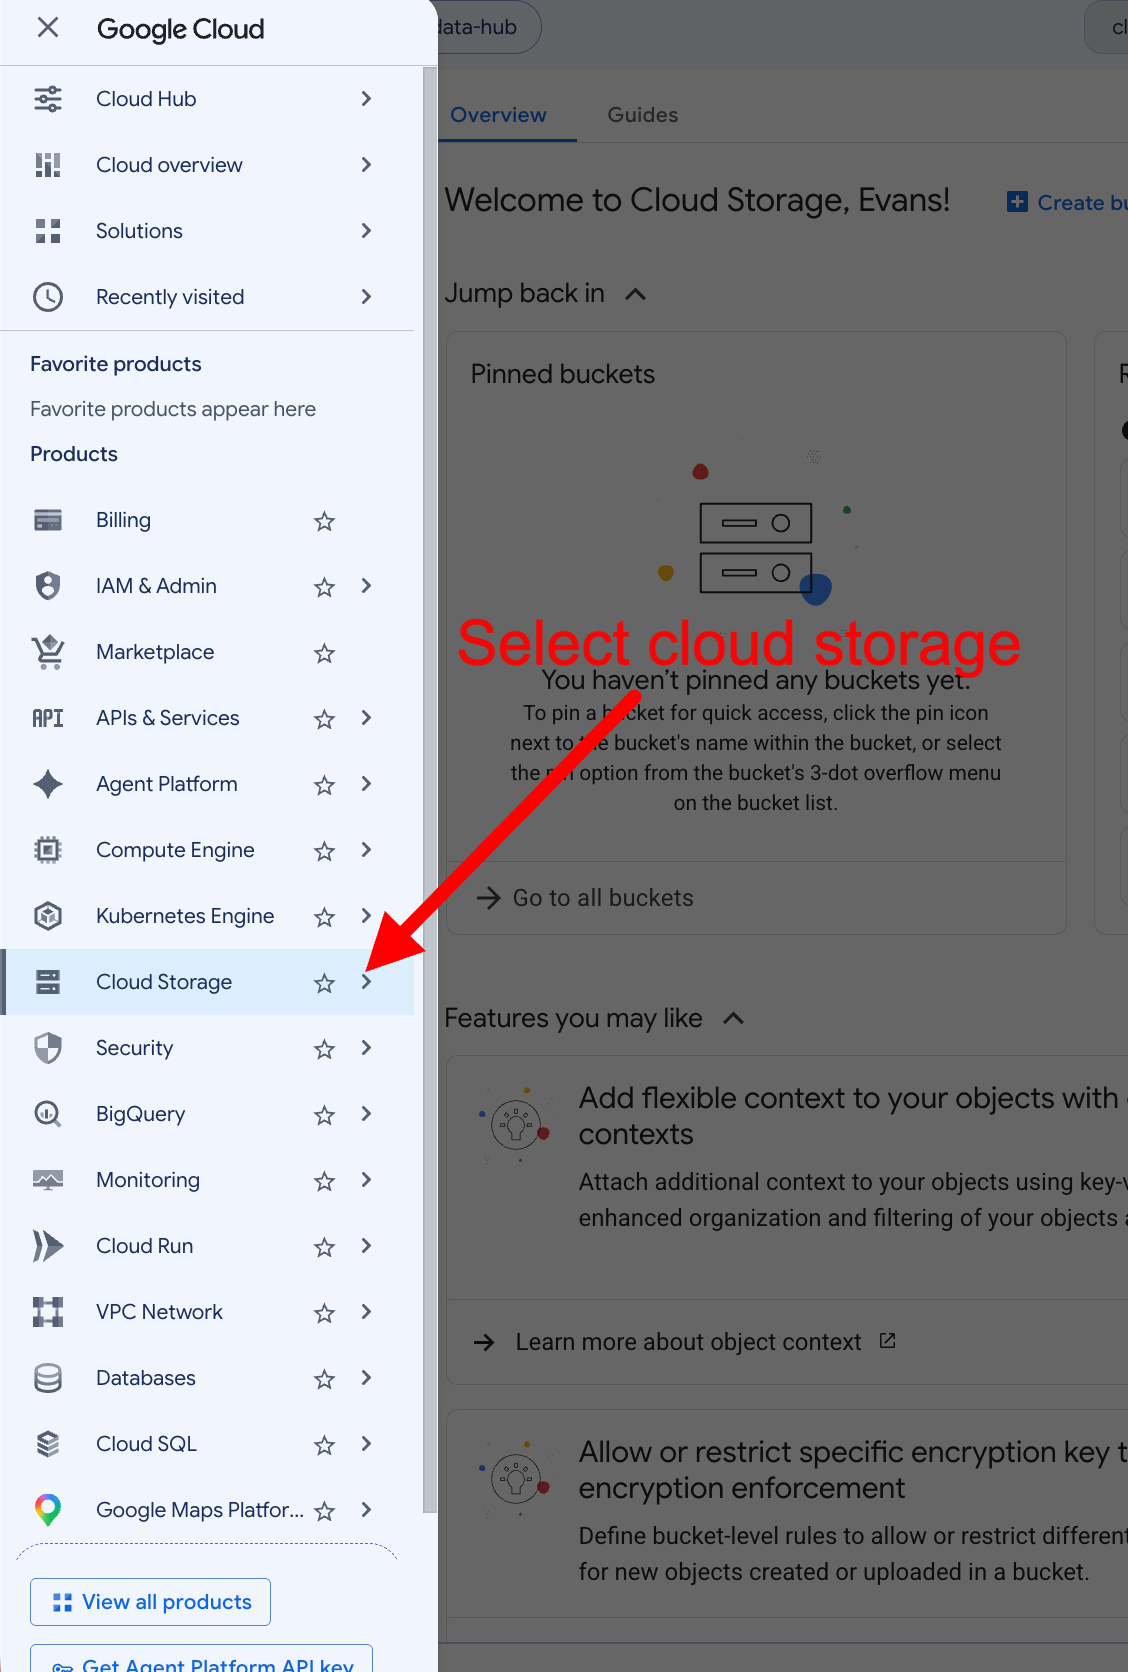Switch to the Guides tab
Viewport: 1128px width, 1672px height.
tap(643, 115)
